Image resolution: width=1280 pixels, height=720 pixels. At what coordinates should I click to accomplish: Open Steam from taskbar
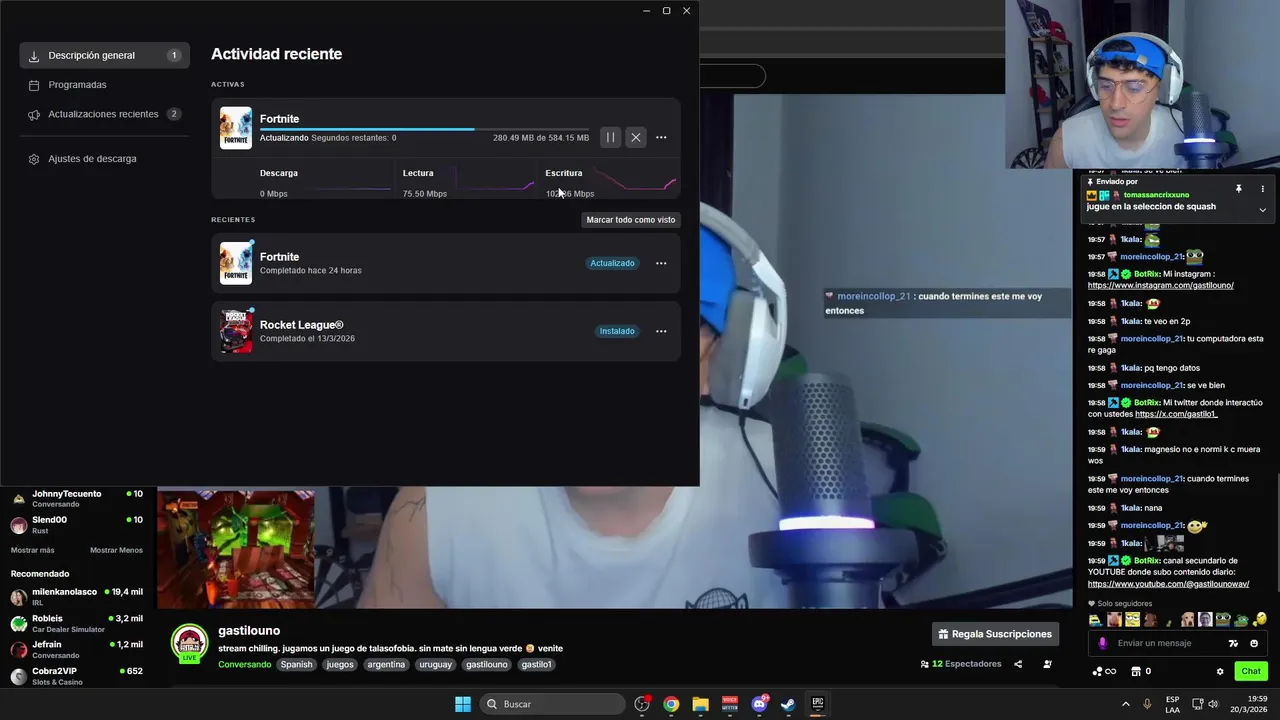coord(788,704)
